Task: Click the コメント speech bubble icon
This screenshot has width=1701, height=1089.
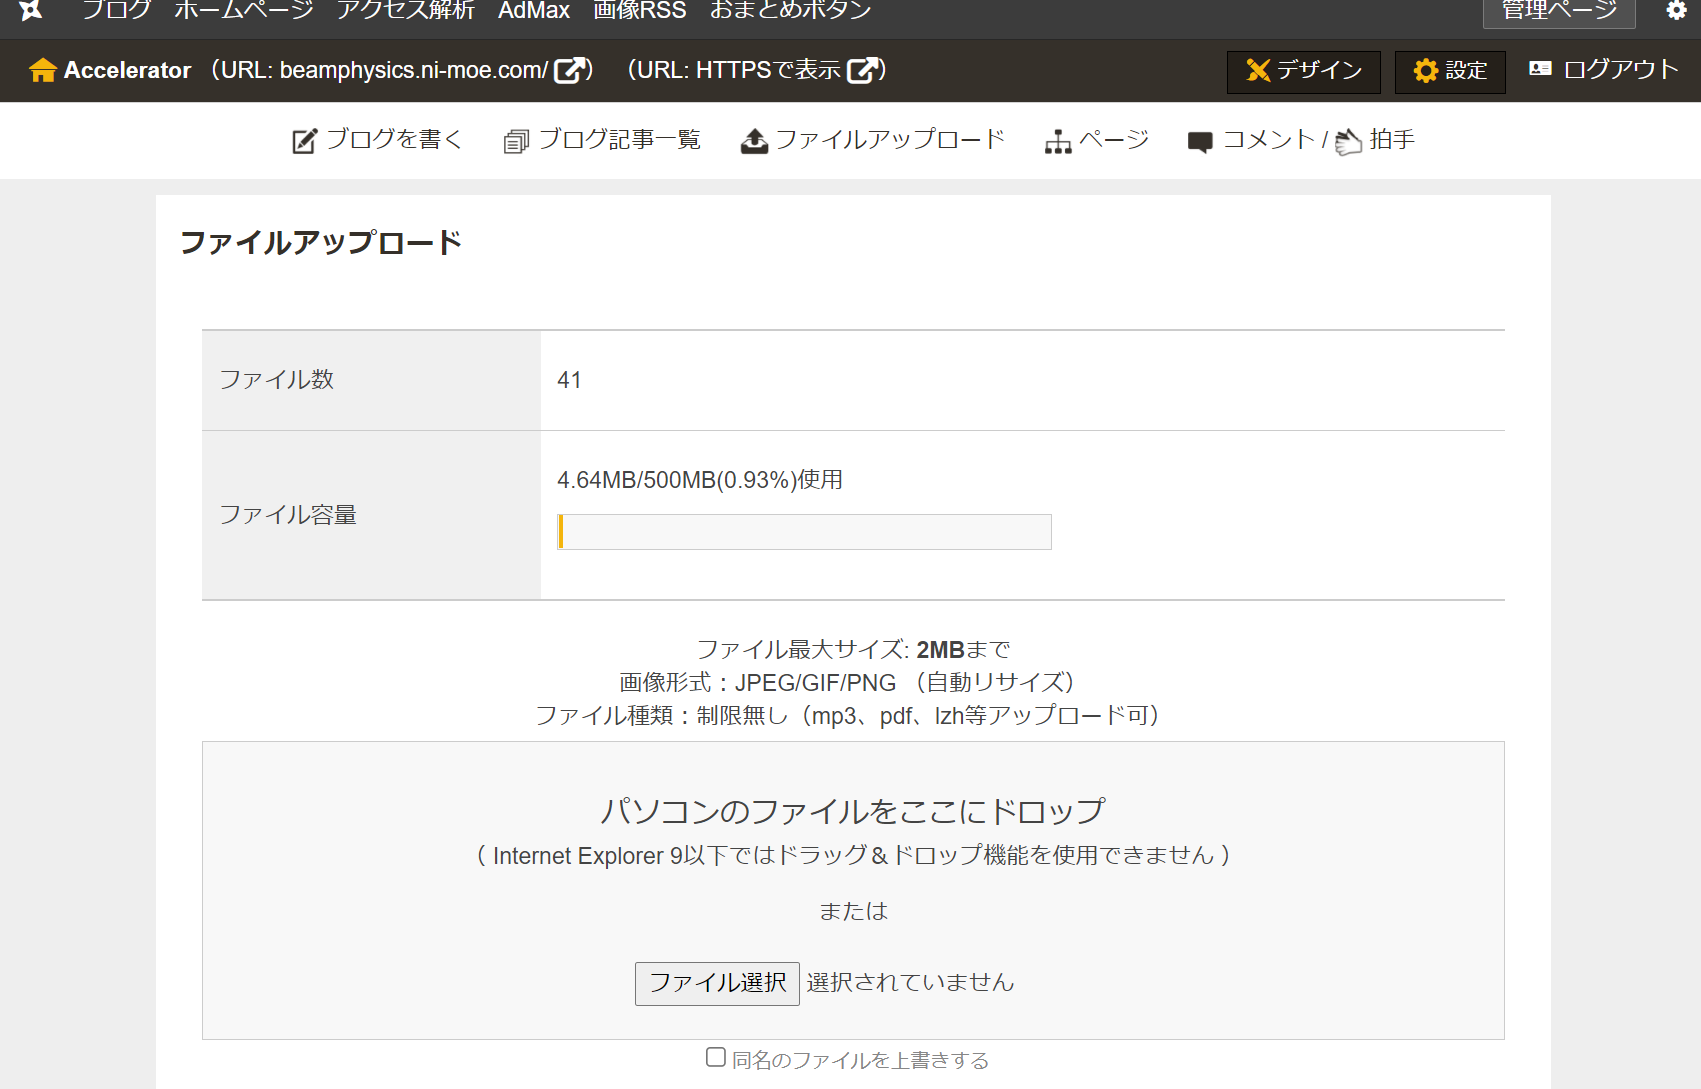Action: [1200, 142]
